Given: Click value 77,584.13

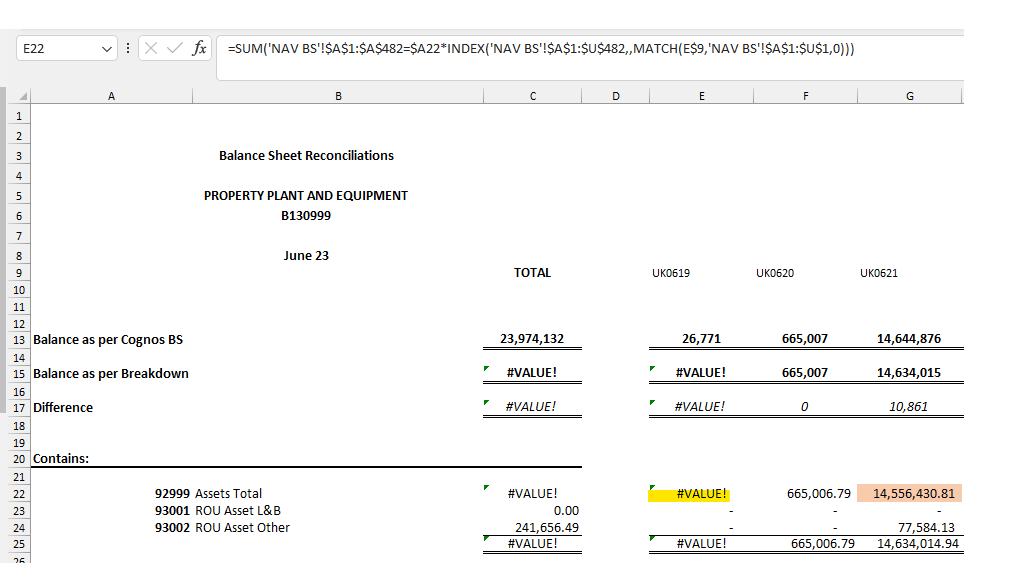Looking at the screenshot, I should [926, 528].
